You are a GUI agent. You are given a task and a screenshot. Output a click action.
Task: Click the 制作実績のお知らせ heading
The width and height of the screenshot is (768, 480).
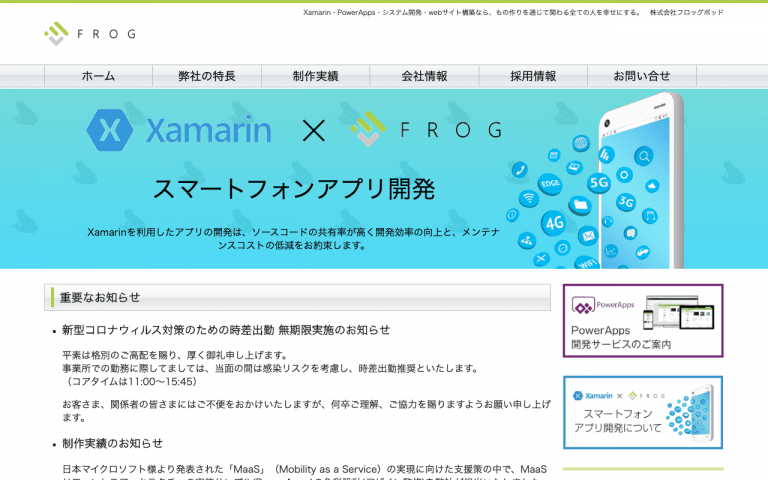pyautogui.click(x=112, y=443)
